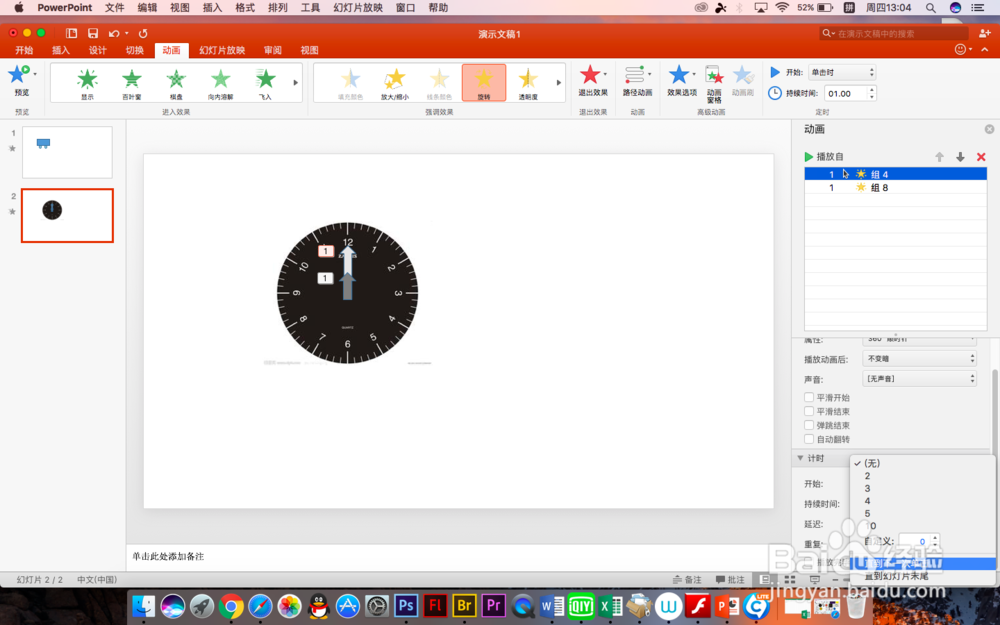Open the 退出效果 exit effects gallery

click(592, 80)
